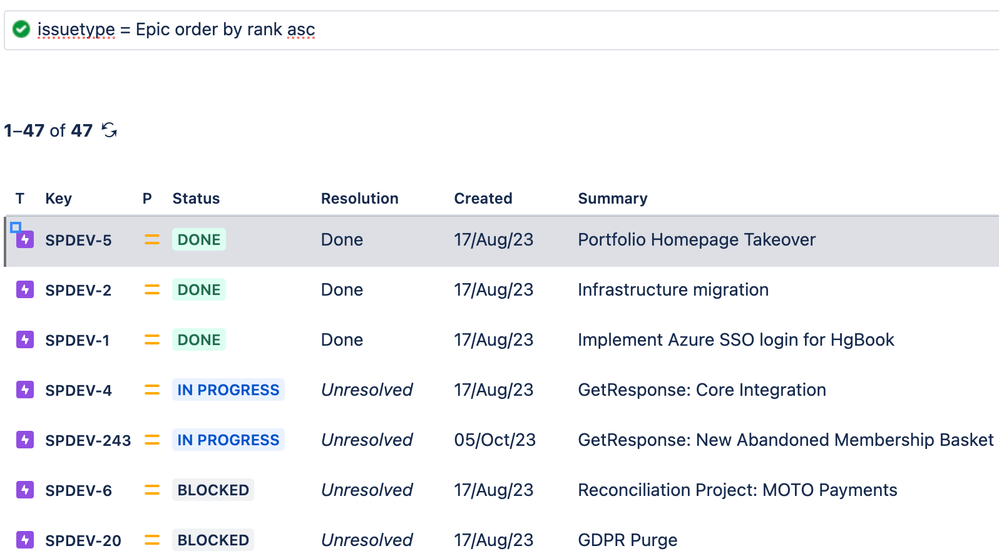Click created date 05/Oct/23
Screen dimensions: 999x560
[x=494, y=440]
